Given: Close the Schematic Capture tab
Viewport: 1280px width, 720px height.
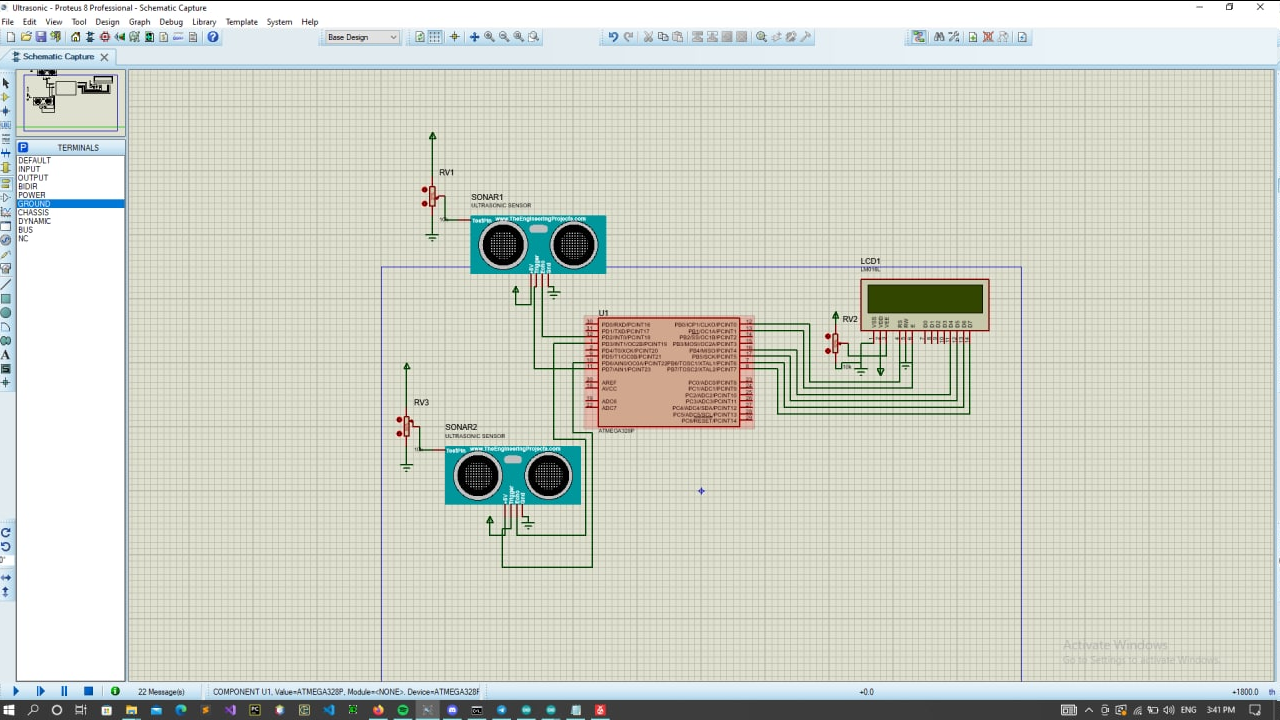Looking at the screenshot, I should [104, 57].
